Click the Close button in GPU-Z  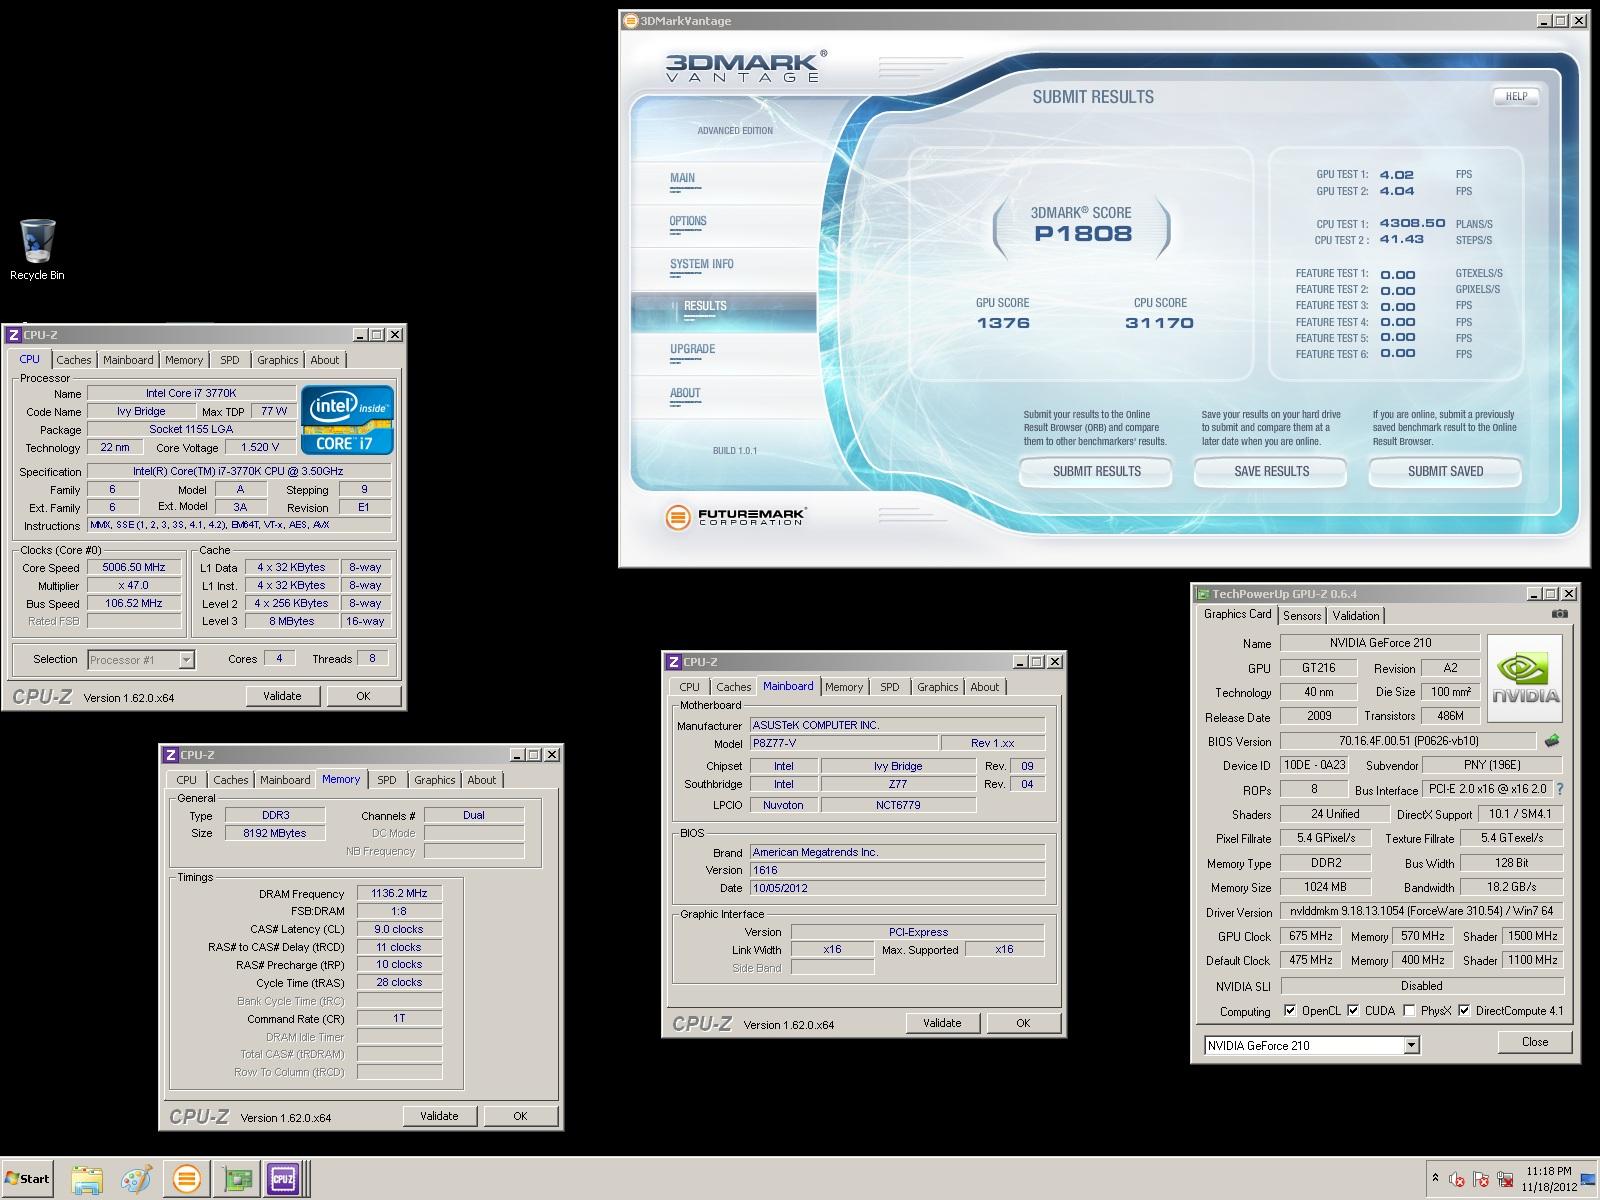point(1534,1042)
